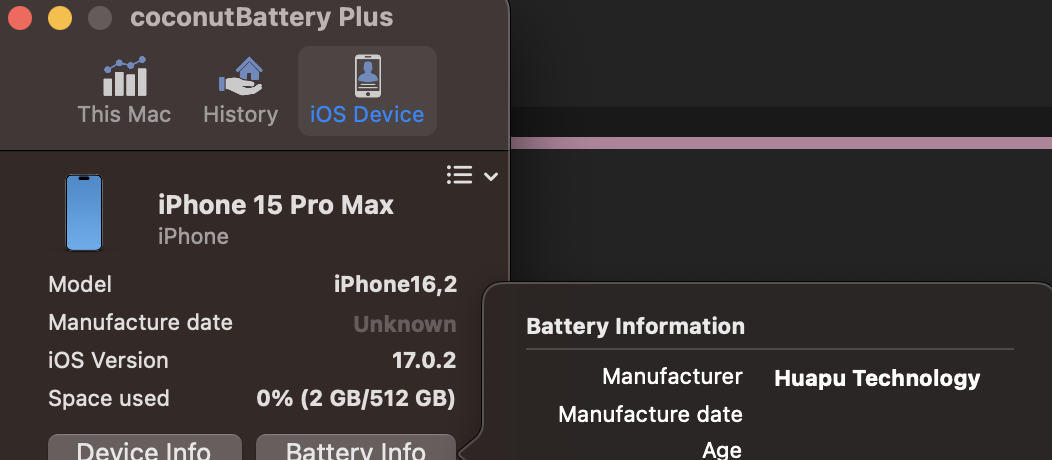This screenshot has height=460, width=1052.
Task: Open the device list icon
Action: 460,176
